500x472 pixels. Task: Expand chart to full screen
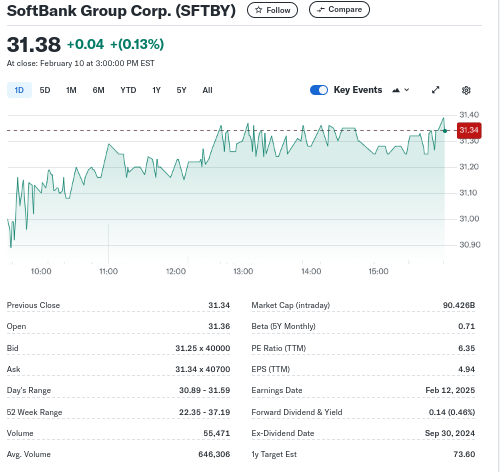click(435, 90)
